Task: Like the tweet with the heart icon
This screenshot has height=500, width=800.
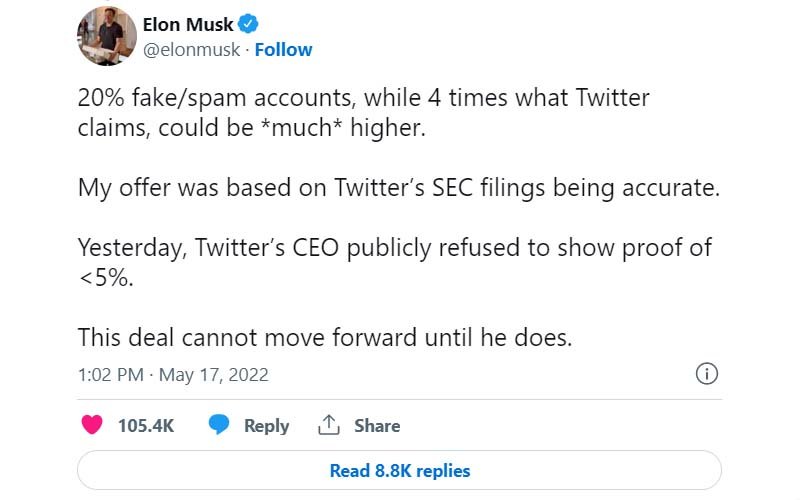Action: click(x=92, y=425)
